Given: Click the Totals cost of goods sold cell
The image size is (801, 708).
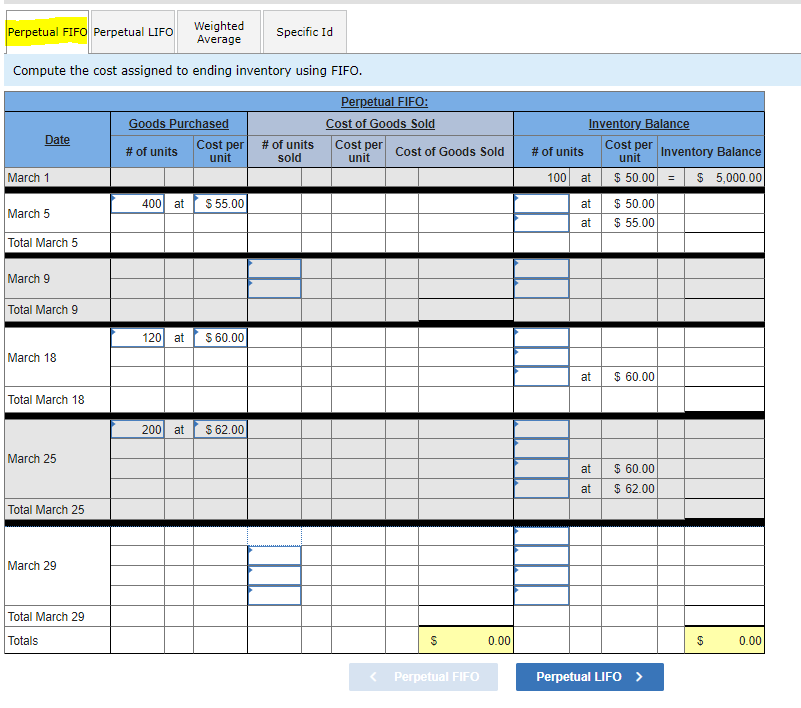Looking at the screenshot, I should (466, 640).
